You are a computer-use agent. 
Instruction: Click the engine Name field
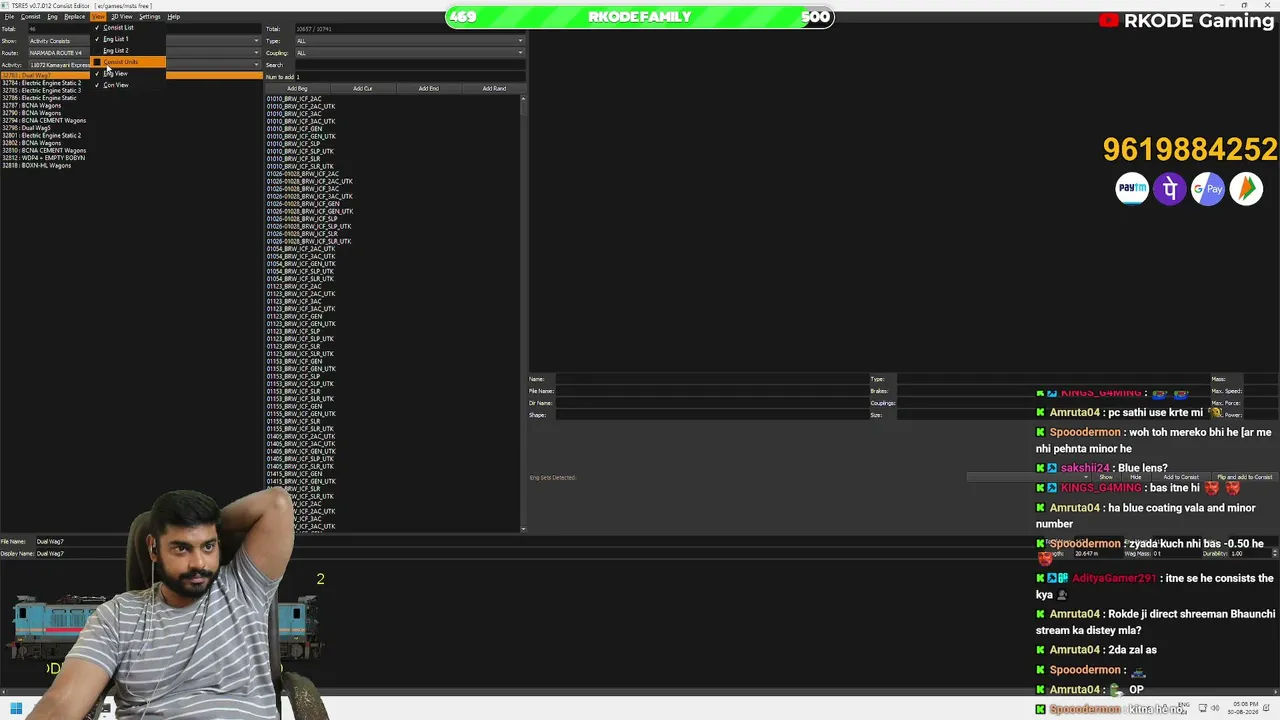[712, 379]
